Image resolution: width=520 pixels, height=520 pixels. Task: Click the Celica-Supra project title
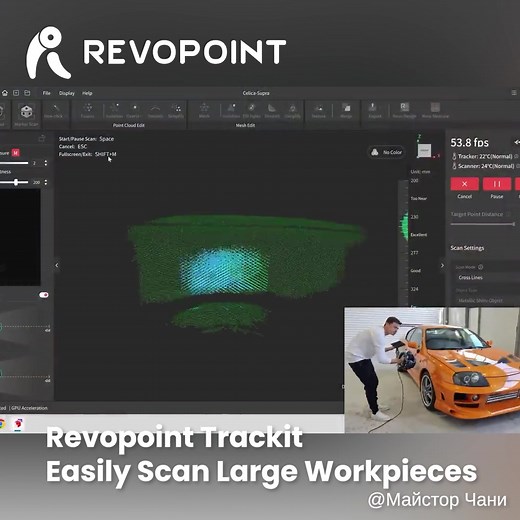point(256,93)
